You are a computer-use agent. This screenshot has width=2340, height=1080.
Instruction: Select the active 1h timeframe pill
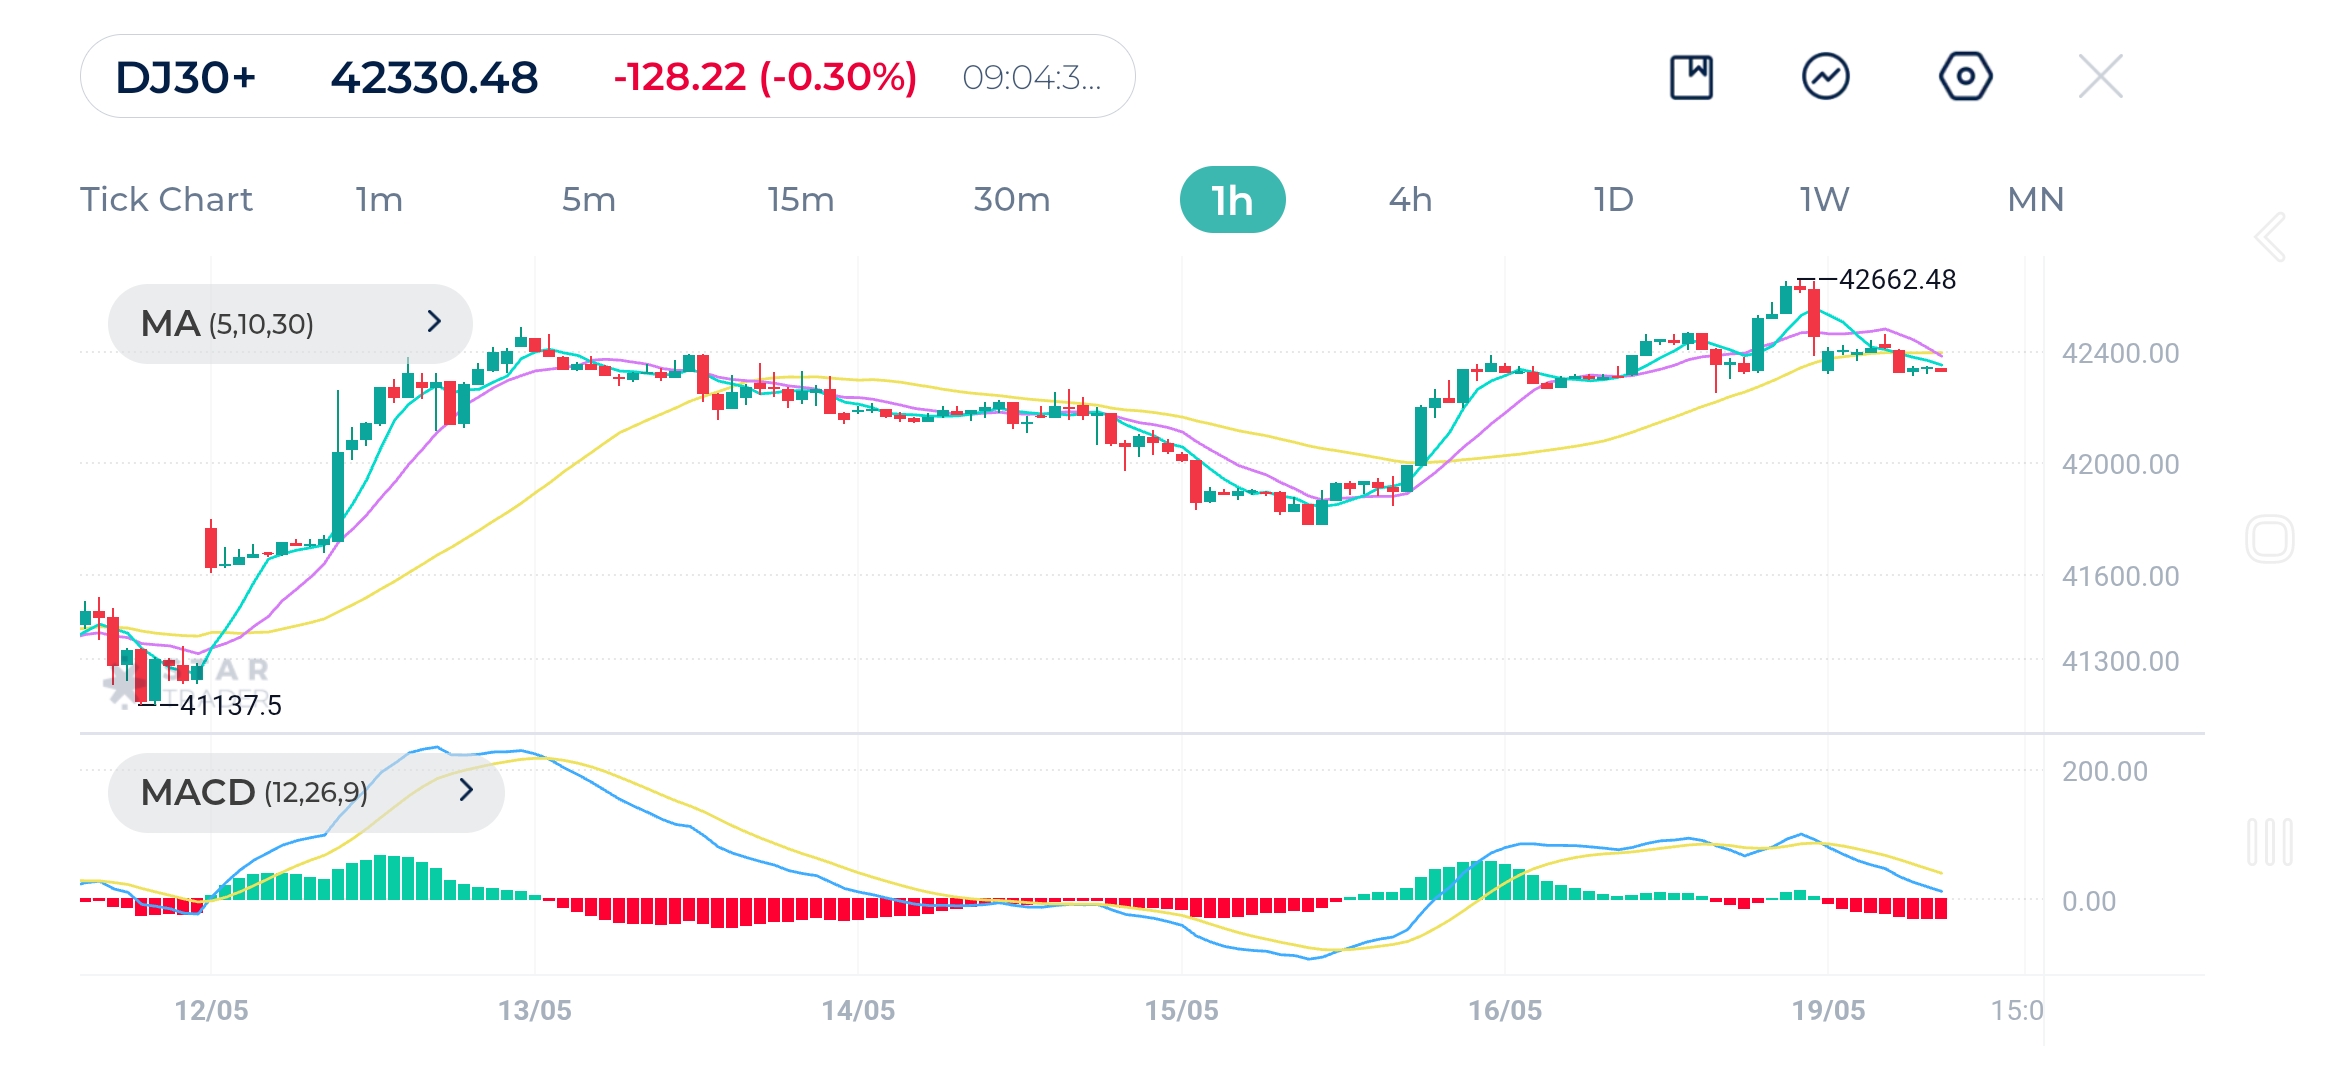click(1232, 200)
